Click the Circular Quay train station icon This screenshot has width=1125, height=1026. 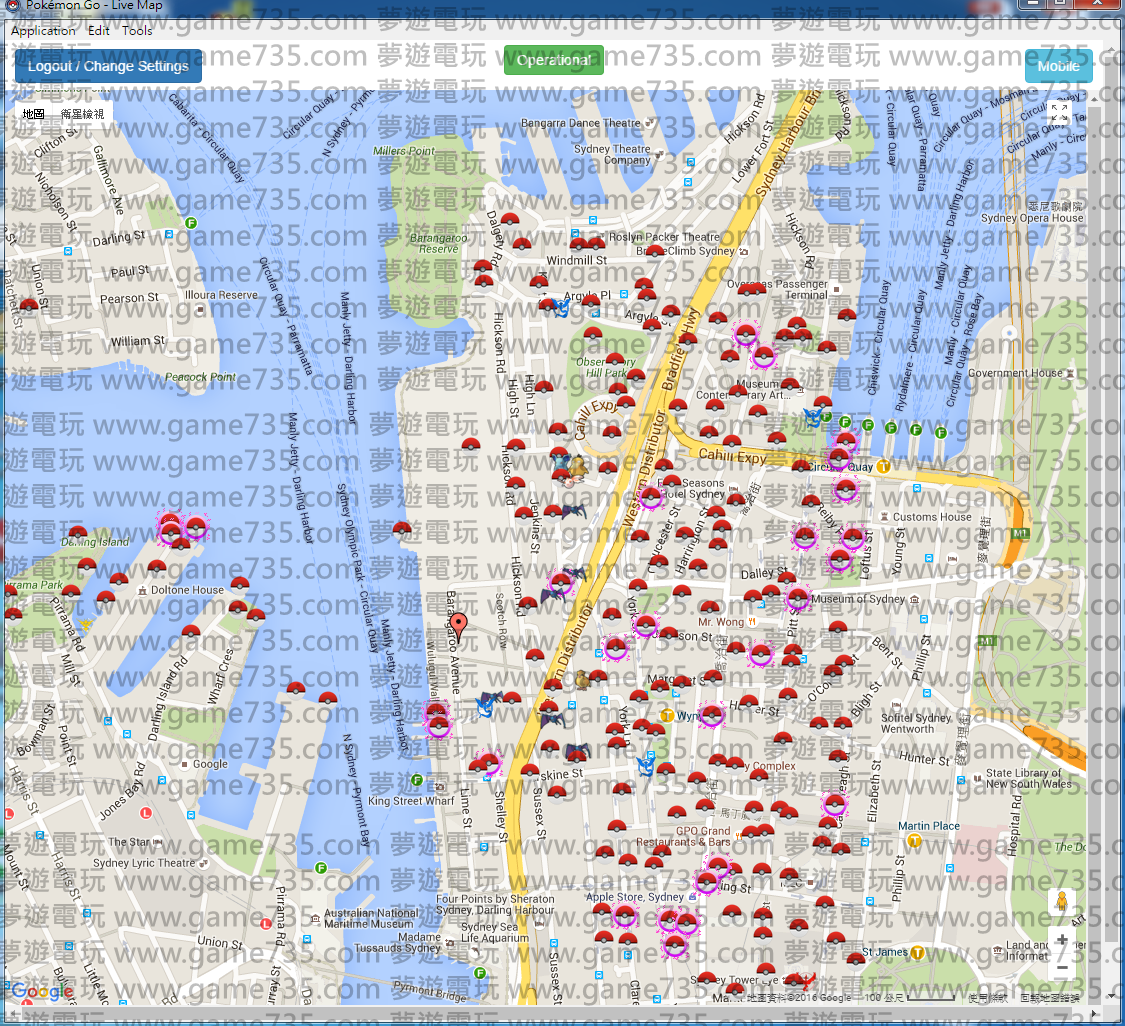tap(883, 466)
